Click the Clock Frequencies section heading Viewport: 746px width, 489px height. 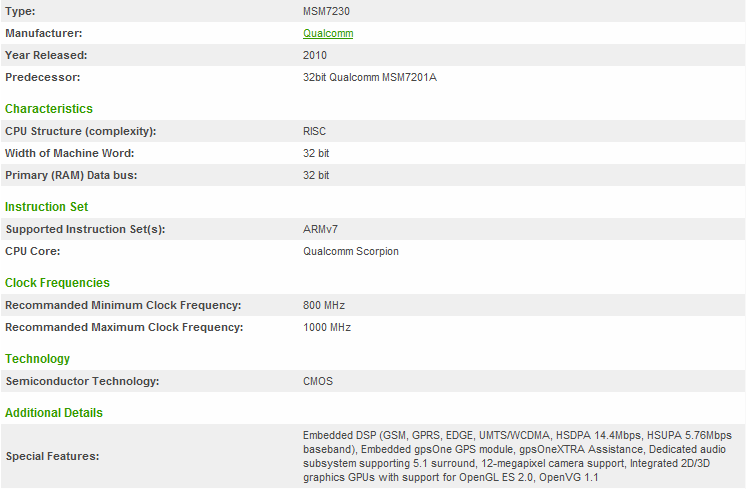57,283
